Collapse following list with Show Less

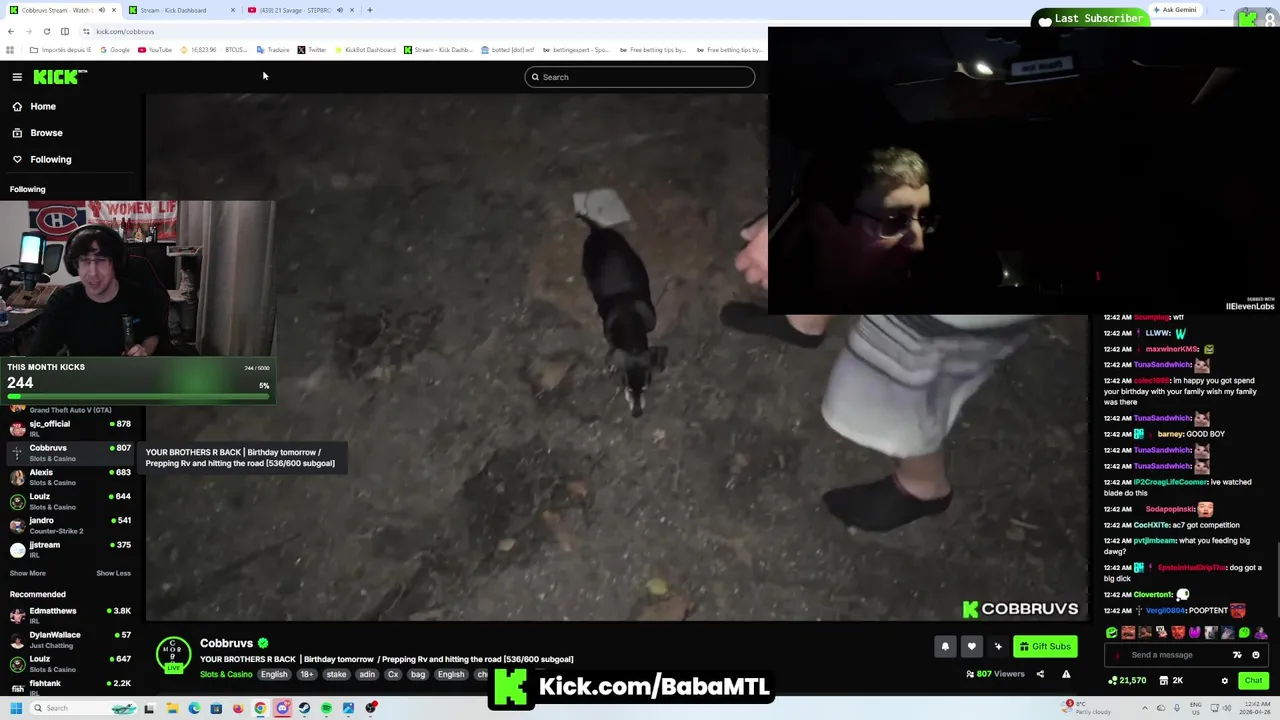[x=113, y=573]
